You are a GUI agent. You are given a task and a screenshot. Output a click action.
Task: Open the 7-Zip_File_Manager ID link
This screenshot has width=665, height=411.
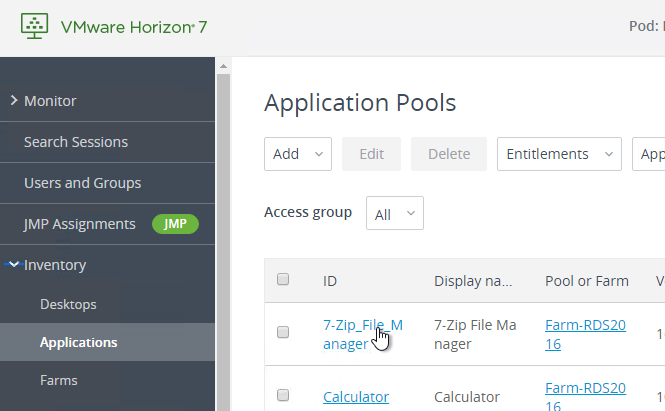pos(363,334)
